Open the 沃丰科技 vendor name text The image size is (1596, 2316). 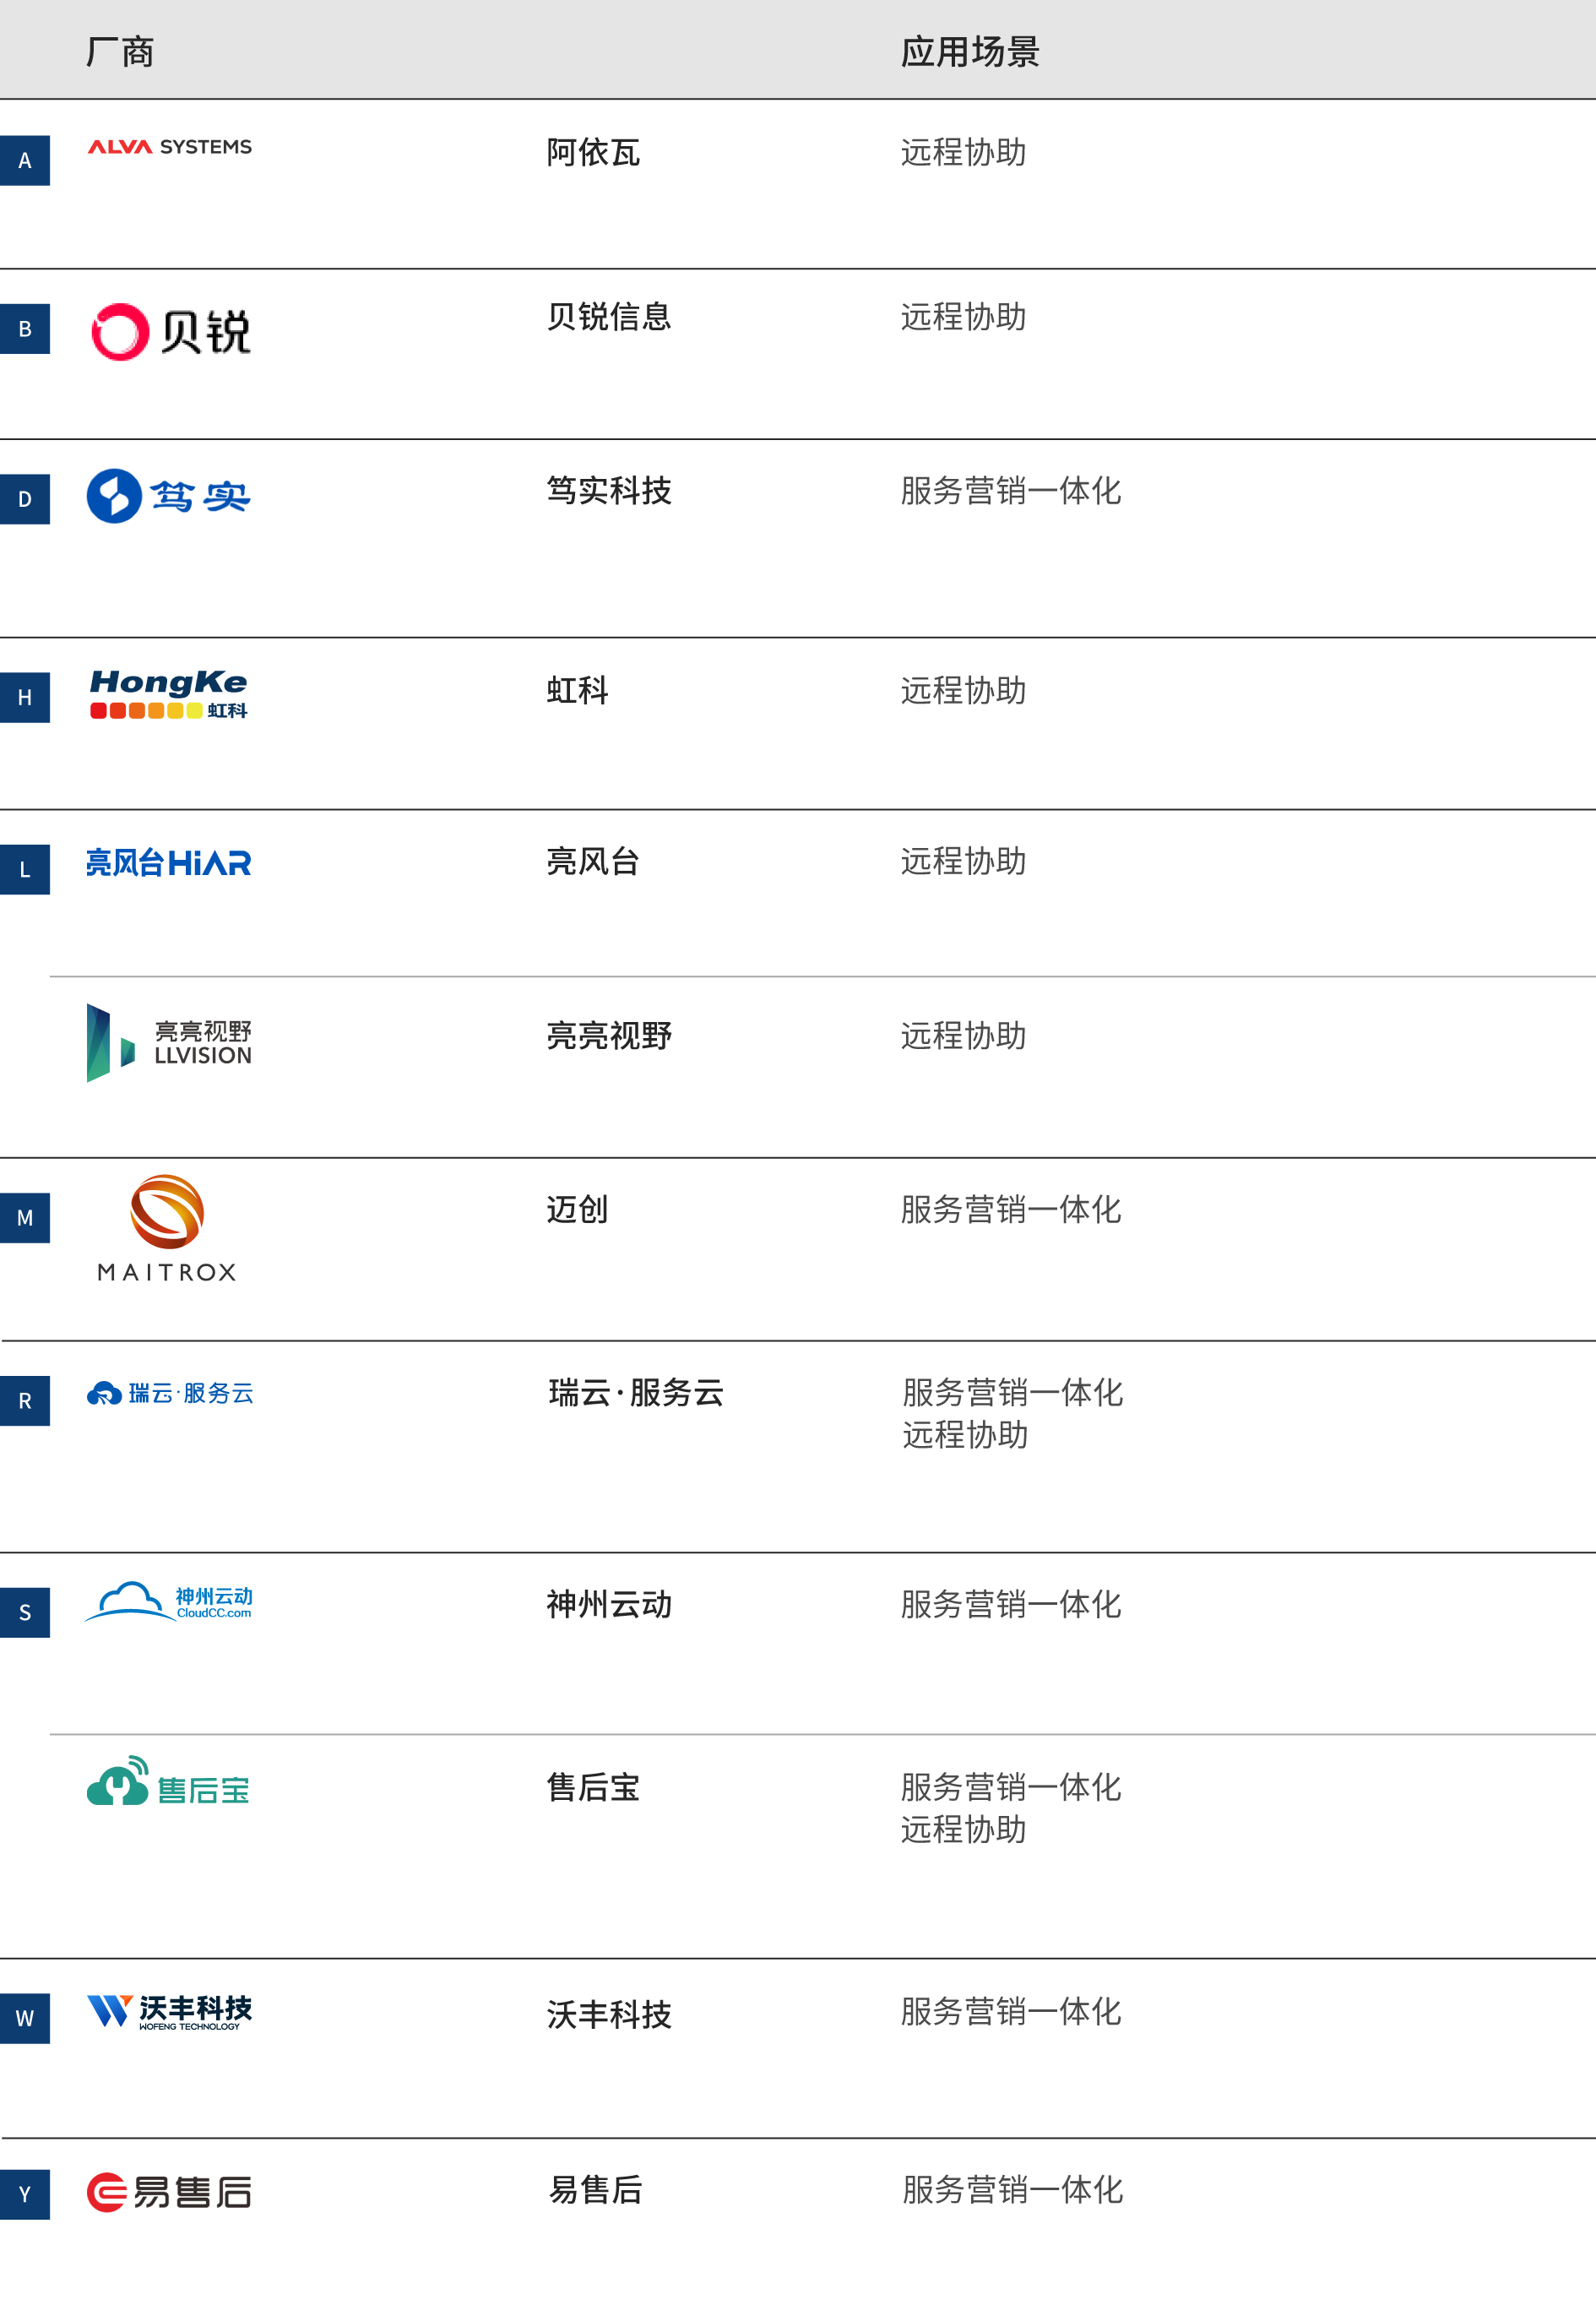coord(609,2014)
